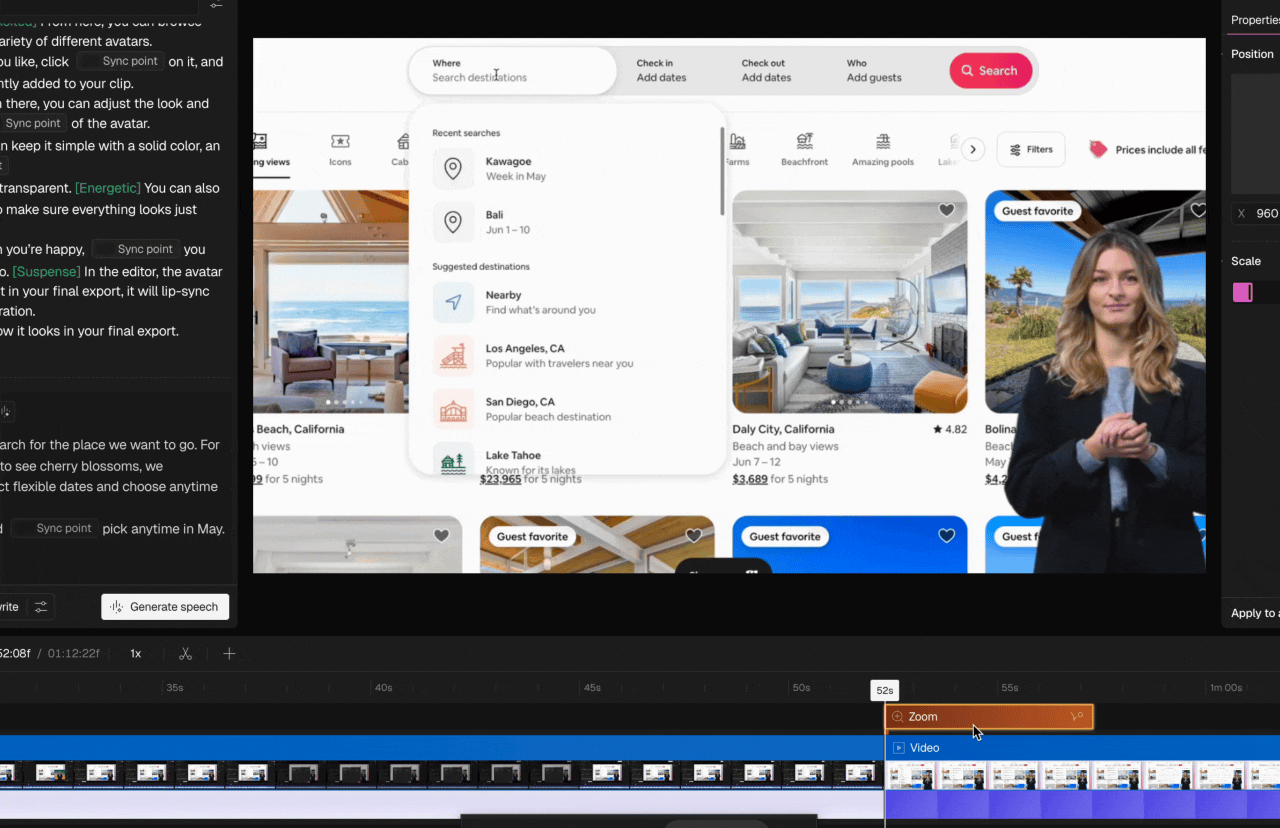Click the Generate speech button
Screen dimensions: 1280x828
pos(165,607)
